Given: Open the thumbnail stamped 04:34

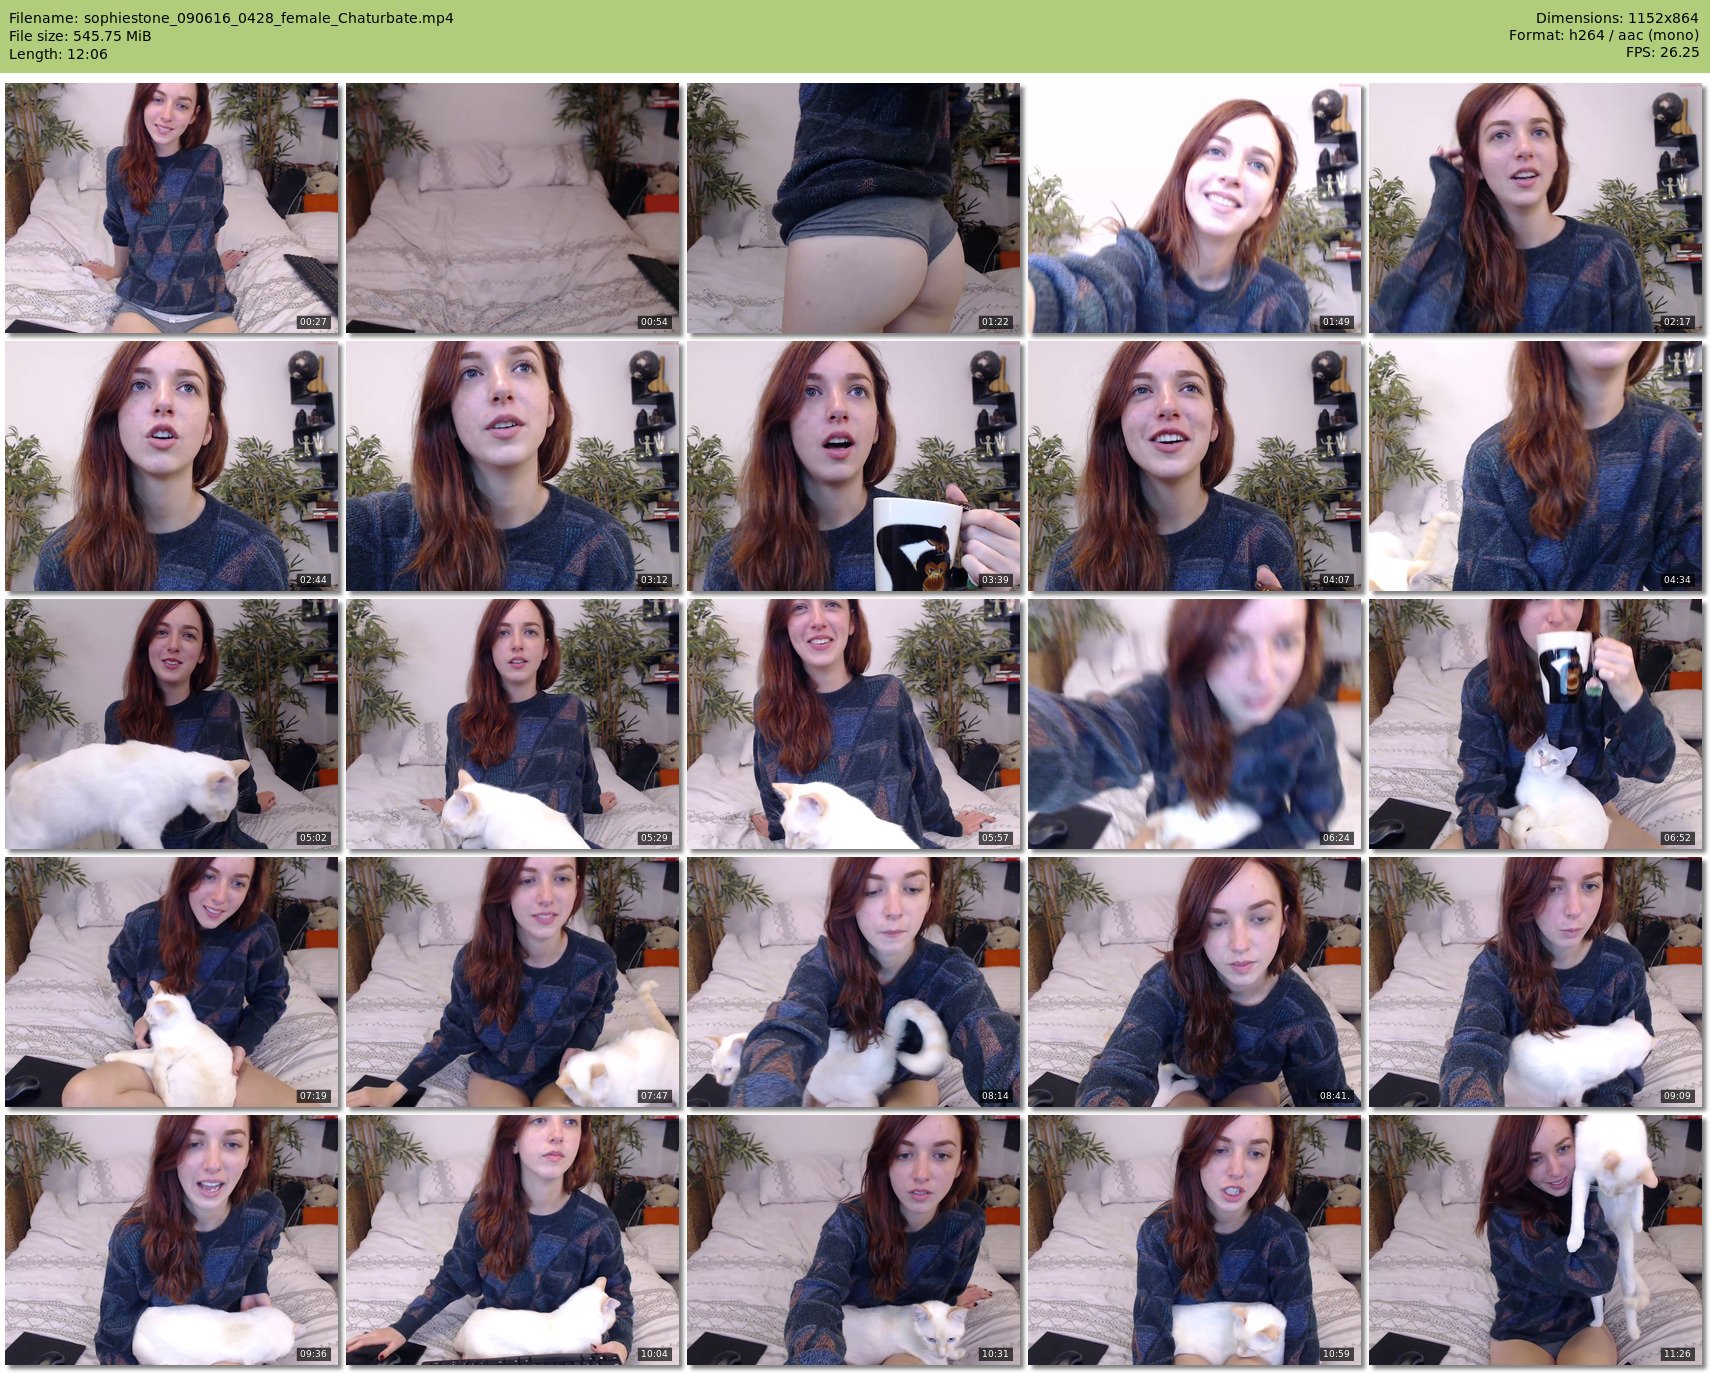Looking at the screenshot, I should click(1536, 466).
